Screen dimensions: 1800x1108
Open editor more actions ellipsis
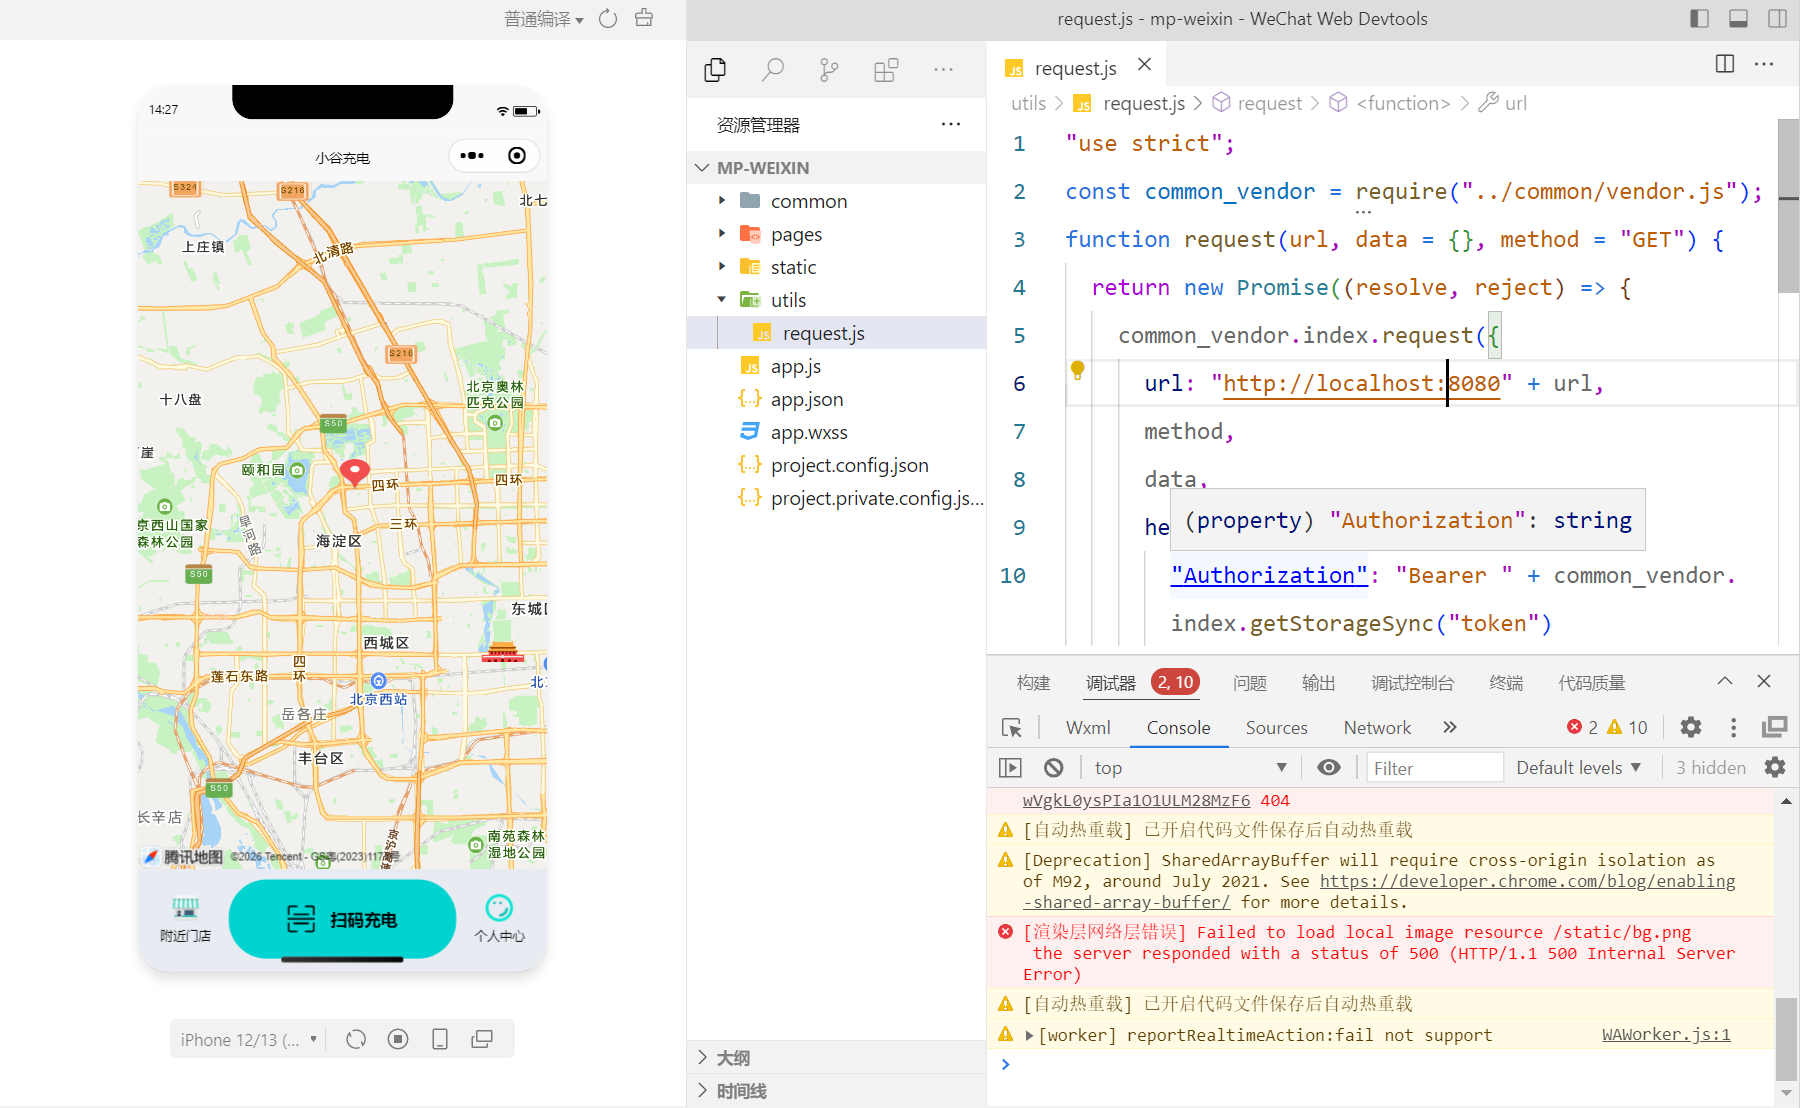[x=1764, y=64]
